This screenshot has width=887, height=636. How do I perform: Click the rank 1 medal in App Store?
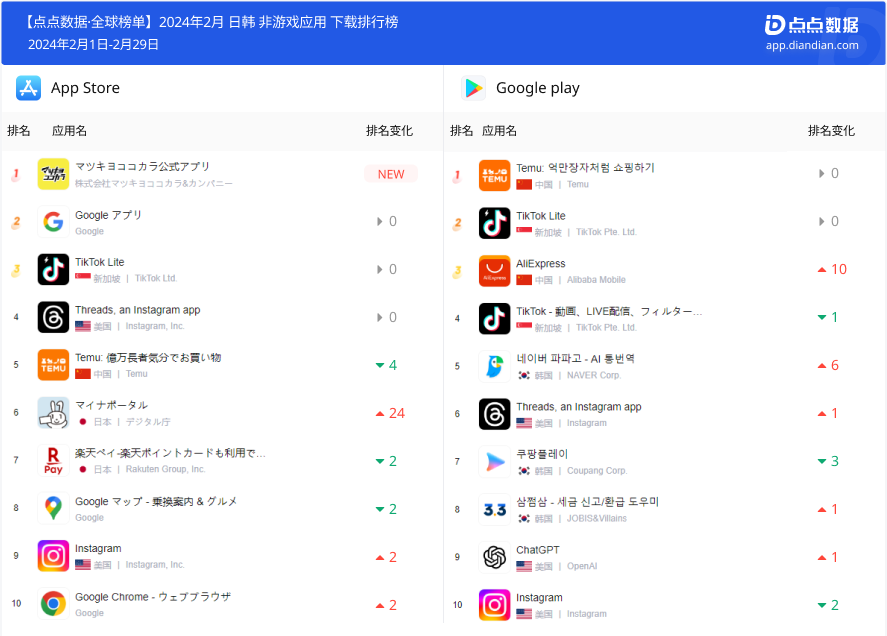[x=16, y=175]
